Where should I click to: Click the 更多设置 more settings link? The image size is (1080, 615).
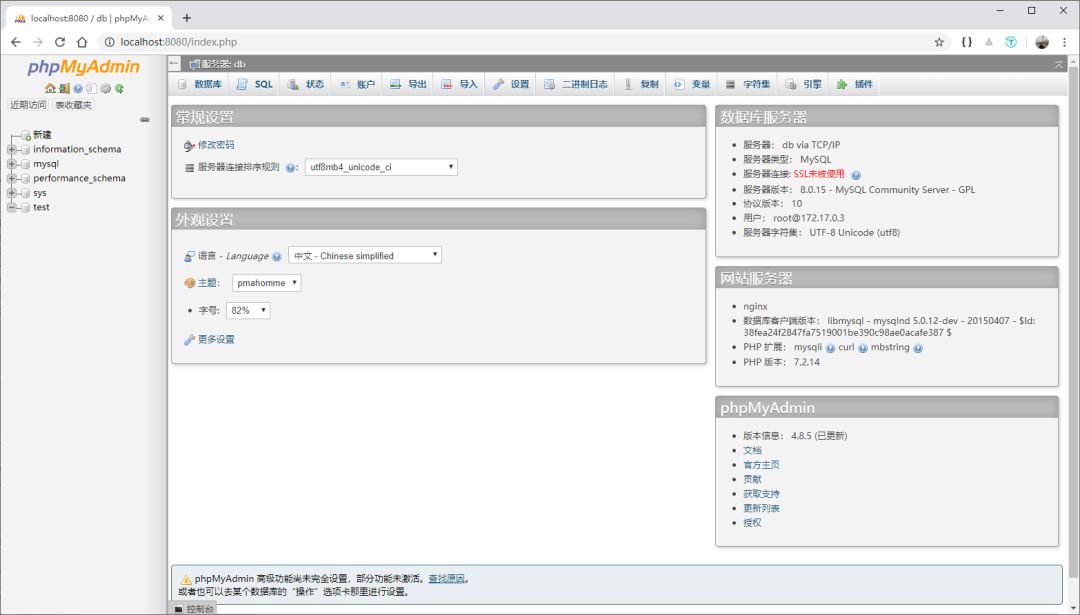click(x=216, y=340)
